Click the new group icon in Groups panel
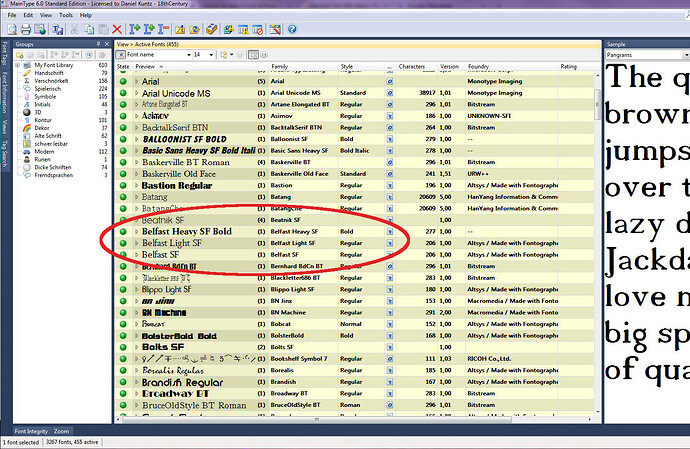690x449 pixels. point(20,55)
